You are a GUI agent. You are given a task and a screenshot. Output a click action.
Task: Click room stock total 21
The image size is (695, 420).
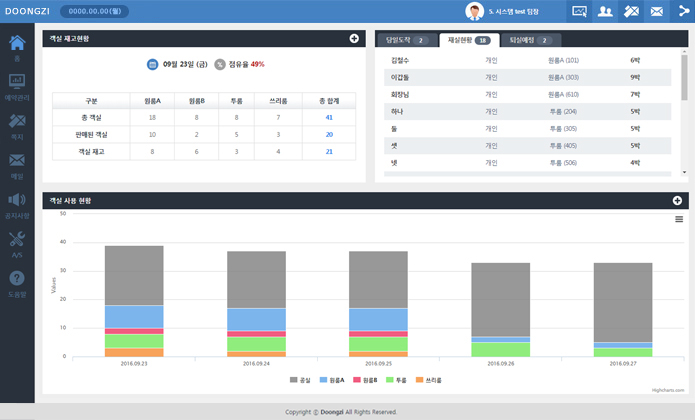pyautogui.click(x=329, y=152)
